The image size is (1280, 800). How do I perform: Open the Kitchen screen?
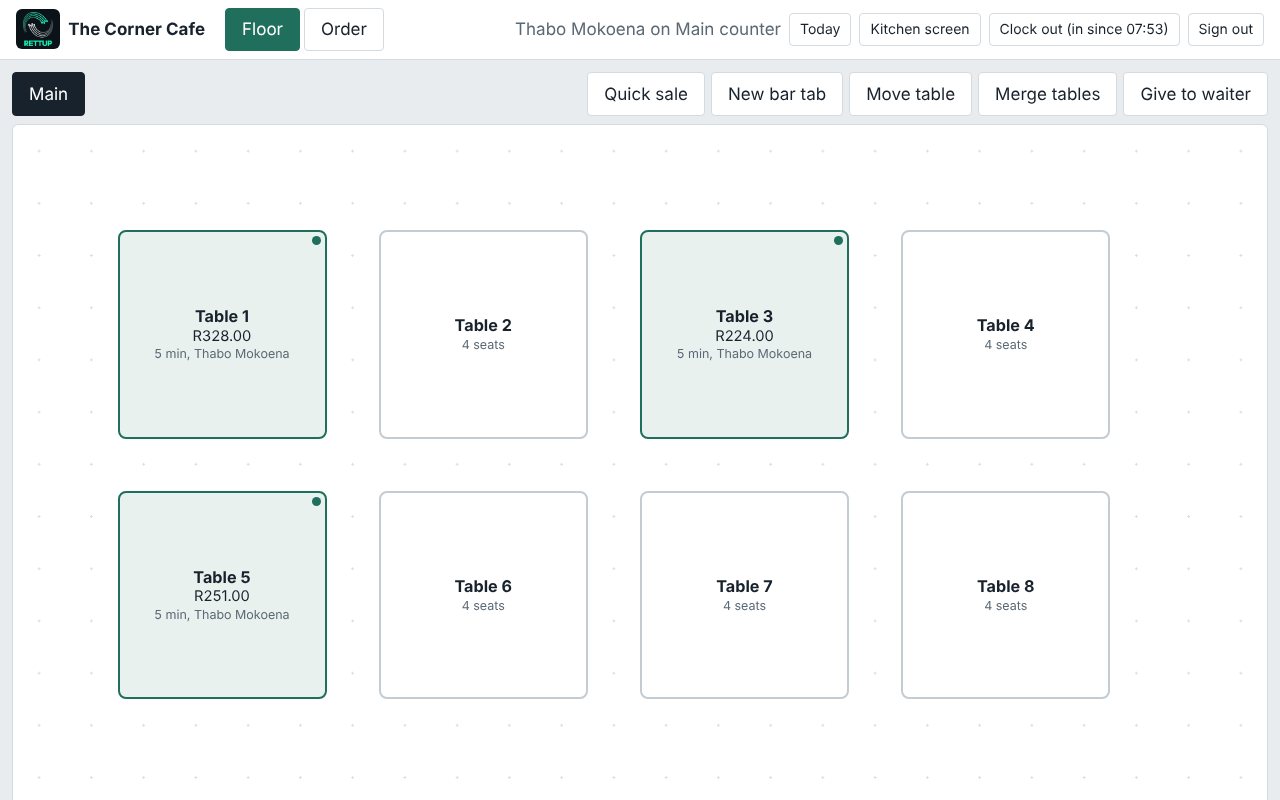(920, 29)
